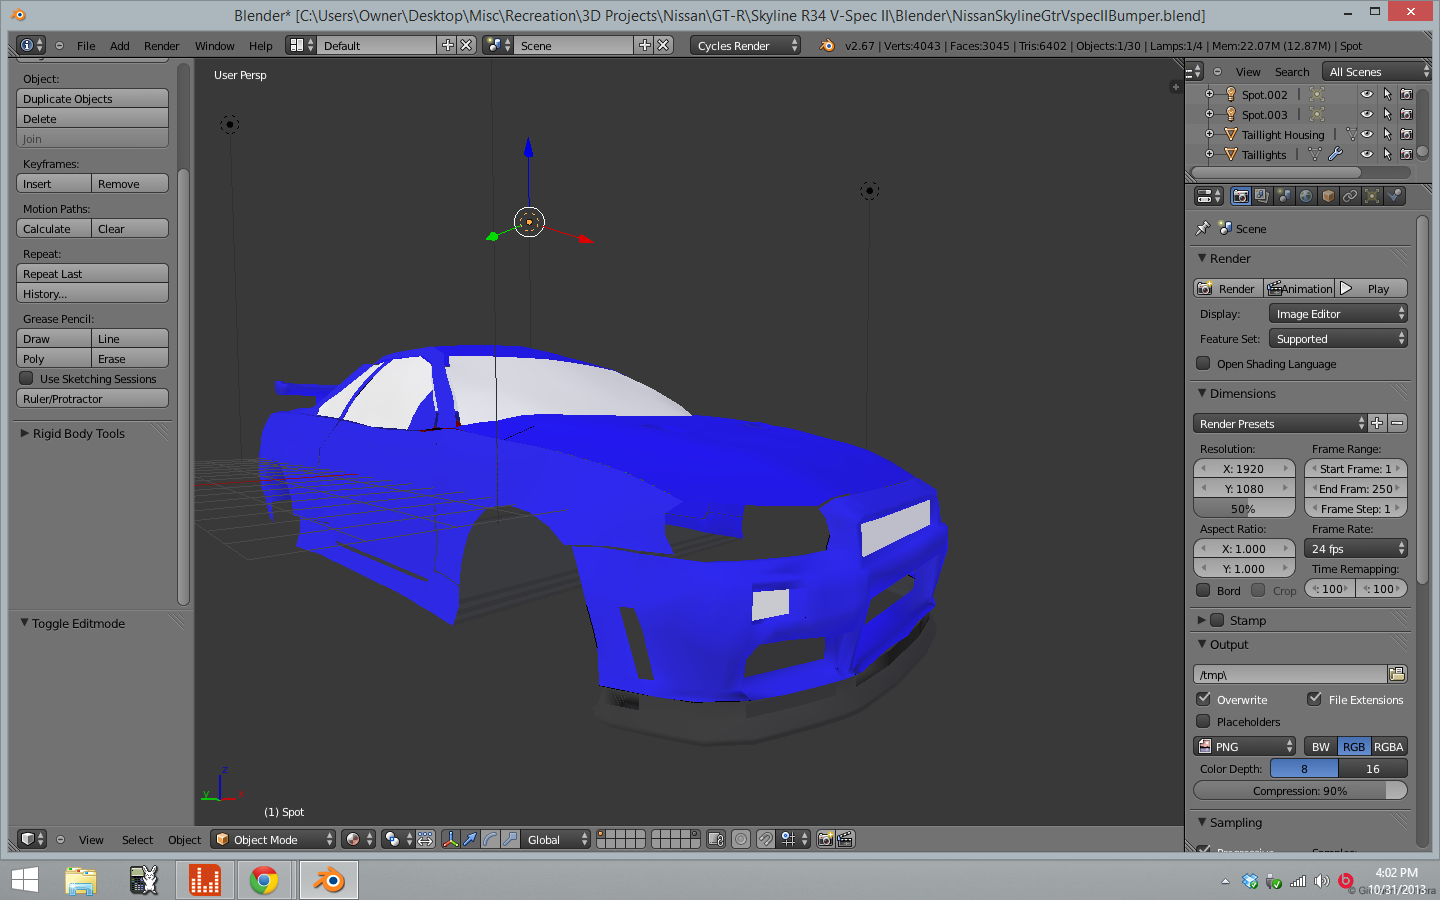Select the scale manipulator icon
The width and height of the screenshot is (1440, 900).
point(510,839)
